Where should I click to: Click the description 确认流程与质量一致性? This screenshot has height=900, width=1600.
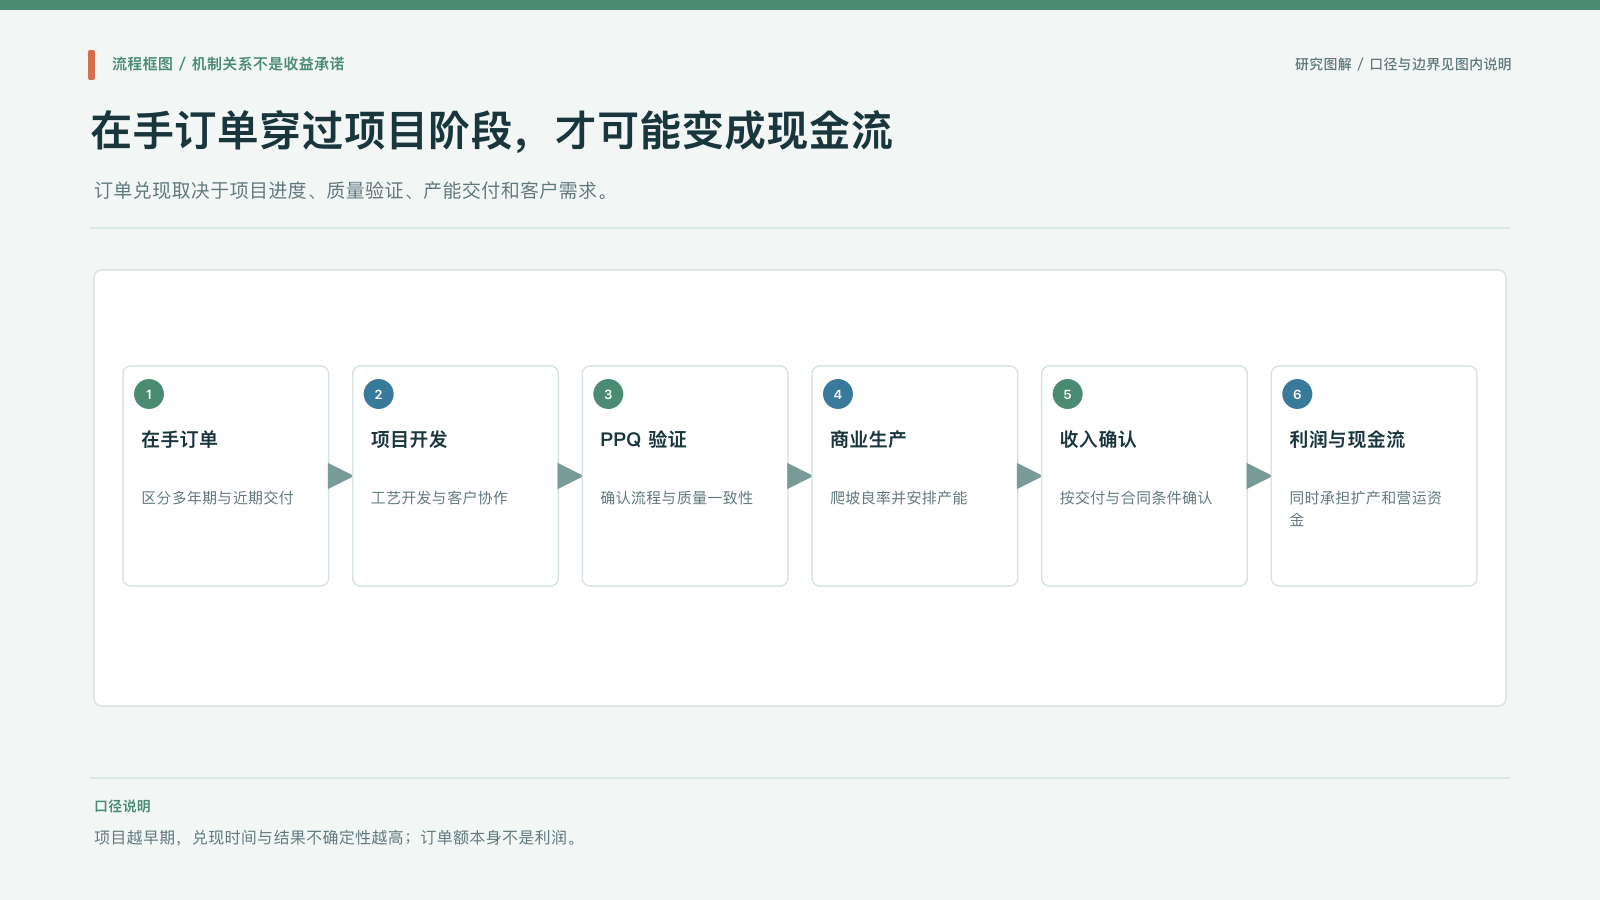(x=677, y=498)
